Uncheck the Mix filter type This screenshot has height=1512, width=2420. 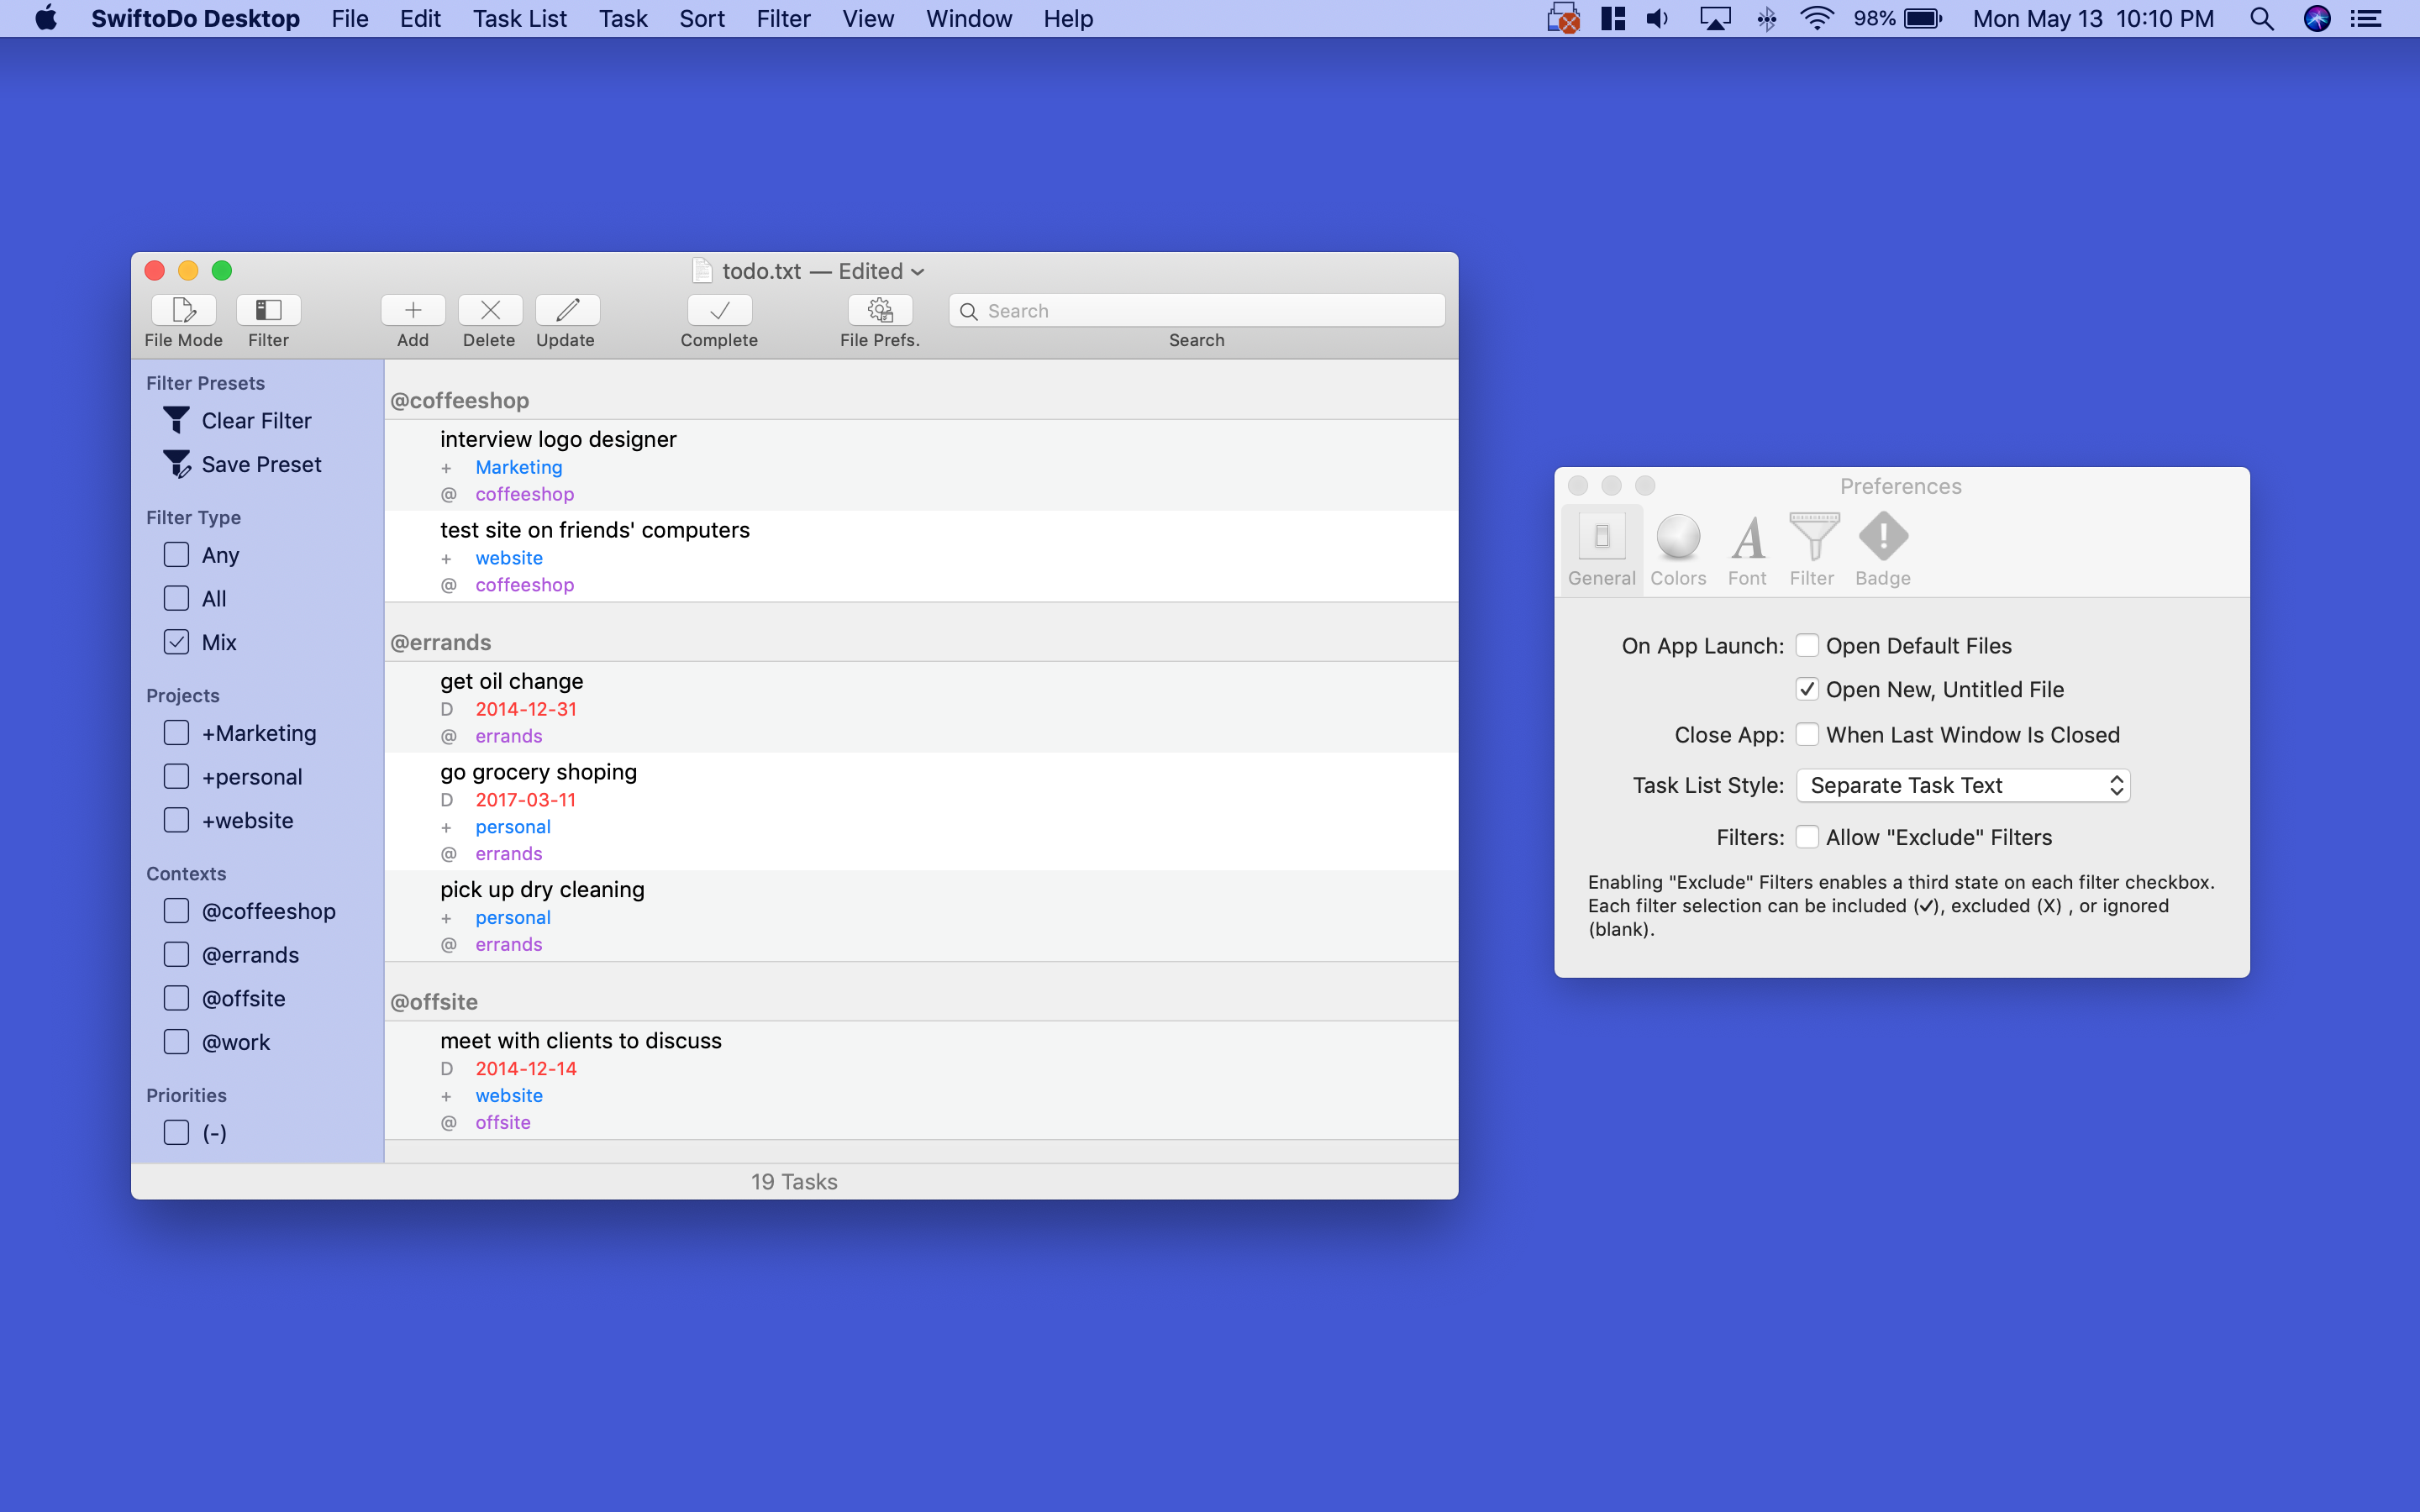point(176,641)
